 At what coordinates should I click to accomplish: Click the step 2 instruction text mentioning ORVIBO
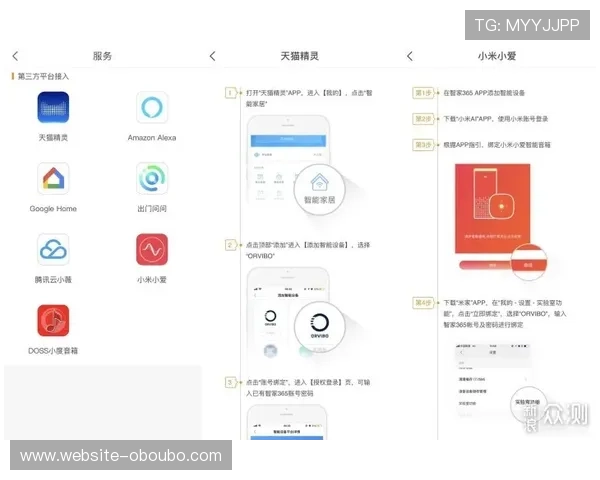pos(308,250)
